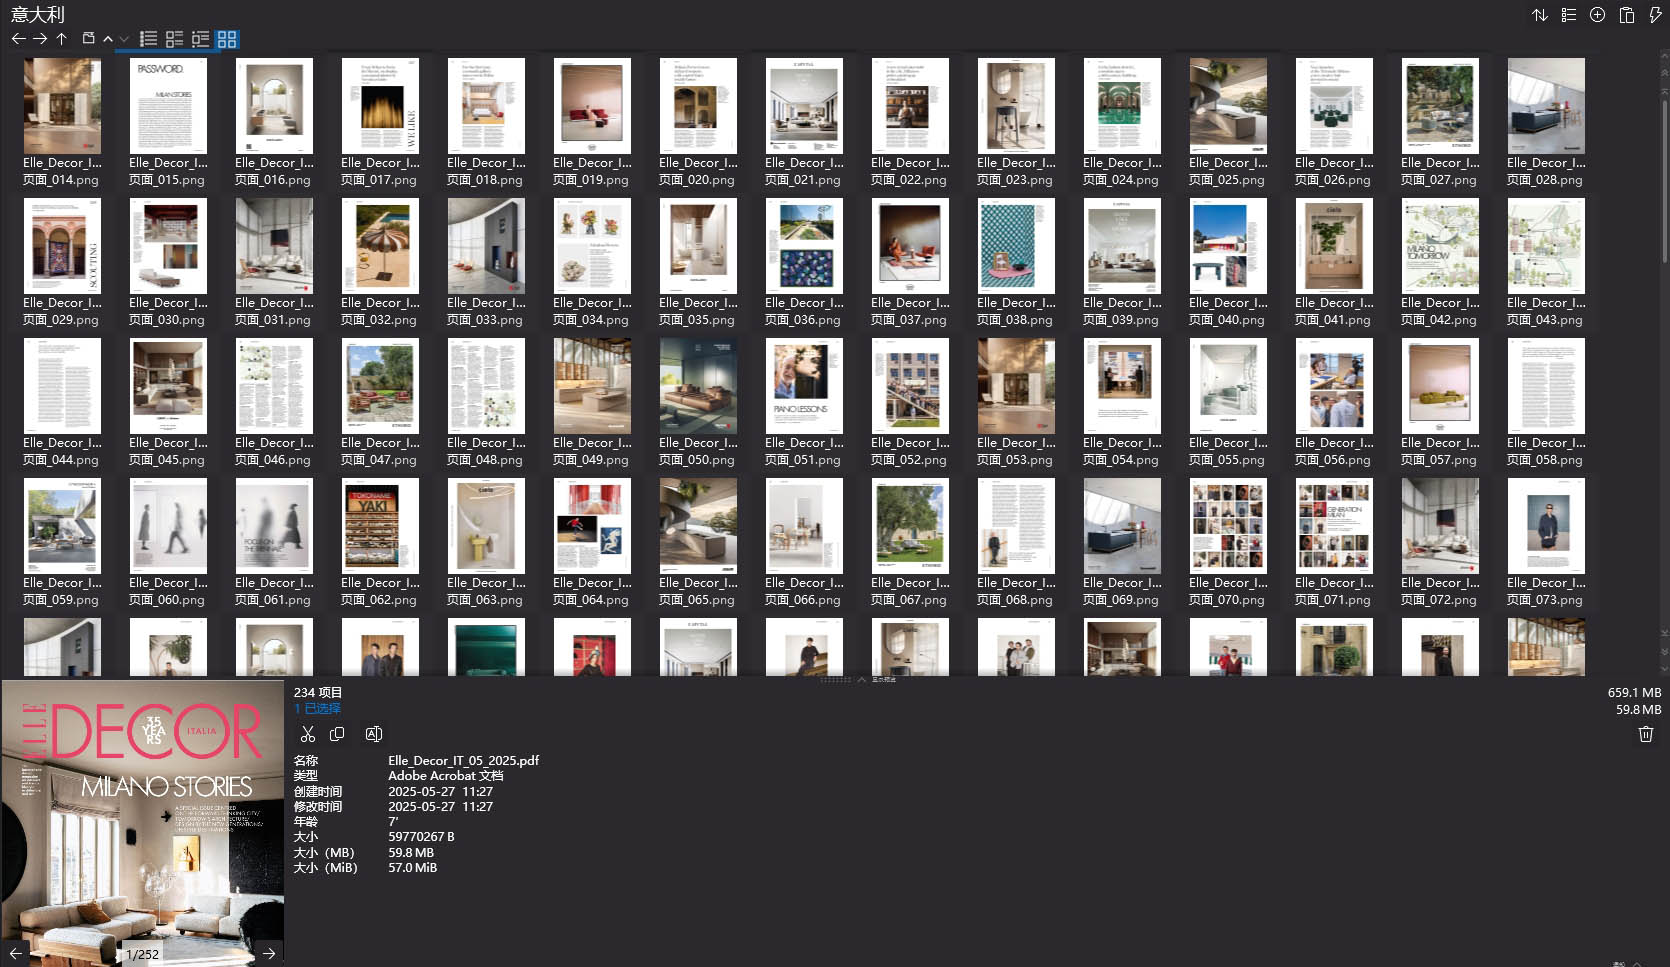Viewport: 1670px width, 967px height.
Task: Copy the selected PDF file
Action: pyautogui.click(x=337, y=734)
